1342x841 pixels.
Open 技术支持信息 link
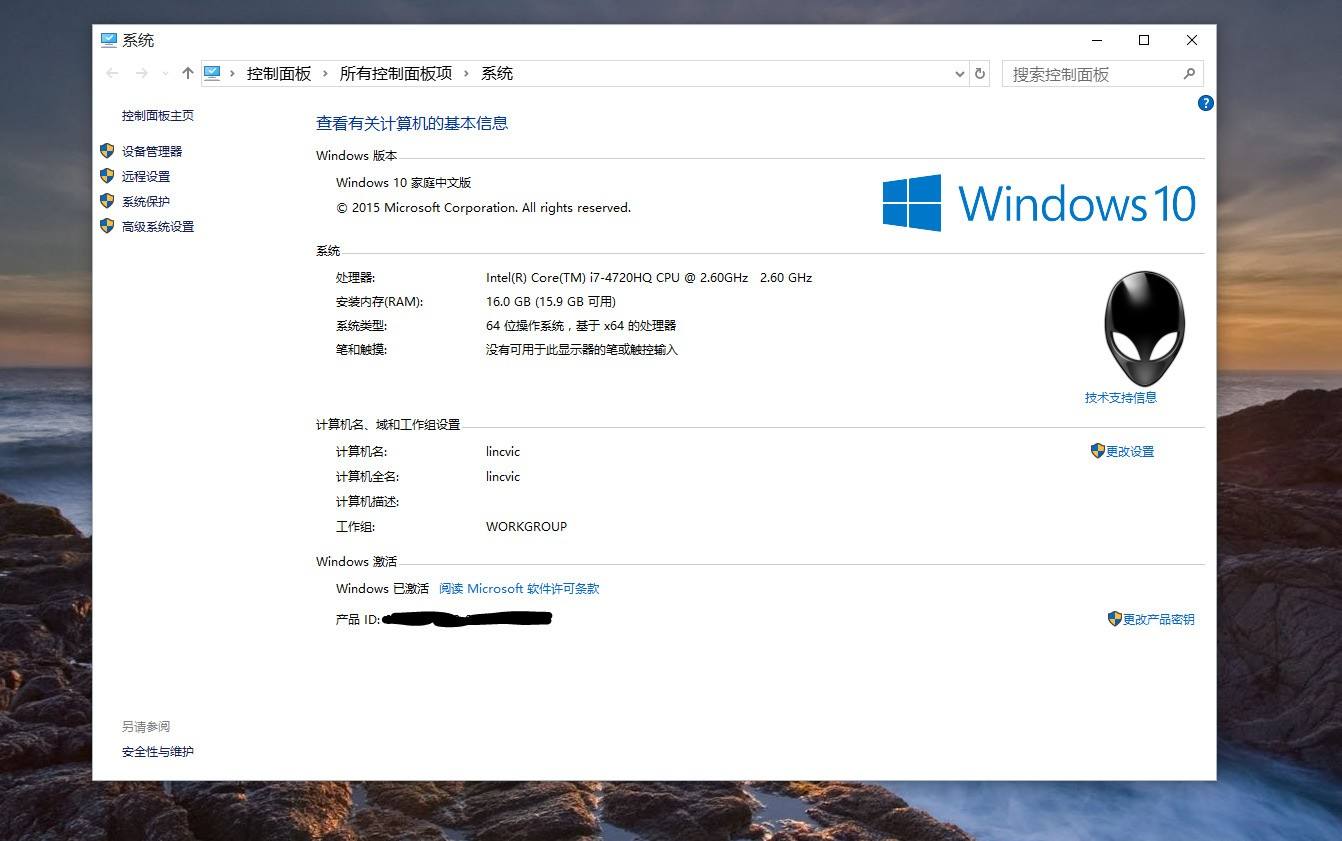tap(1121, 398)
